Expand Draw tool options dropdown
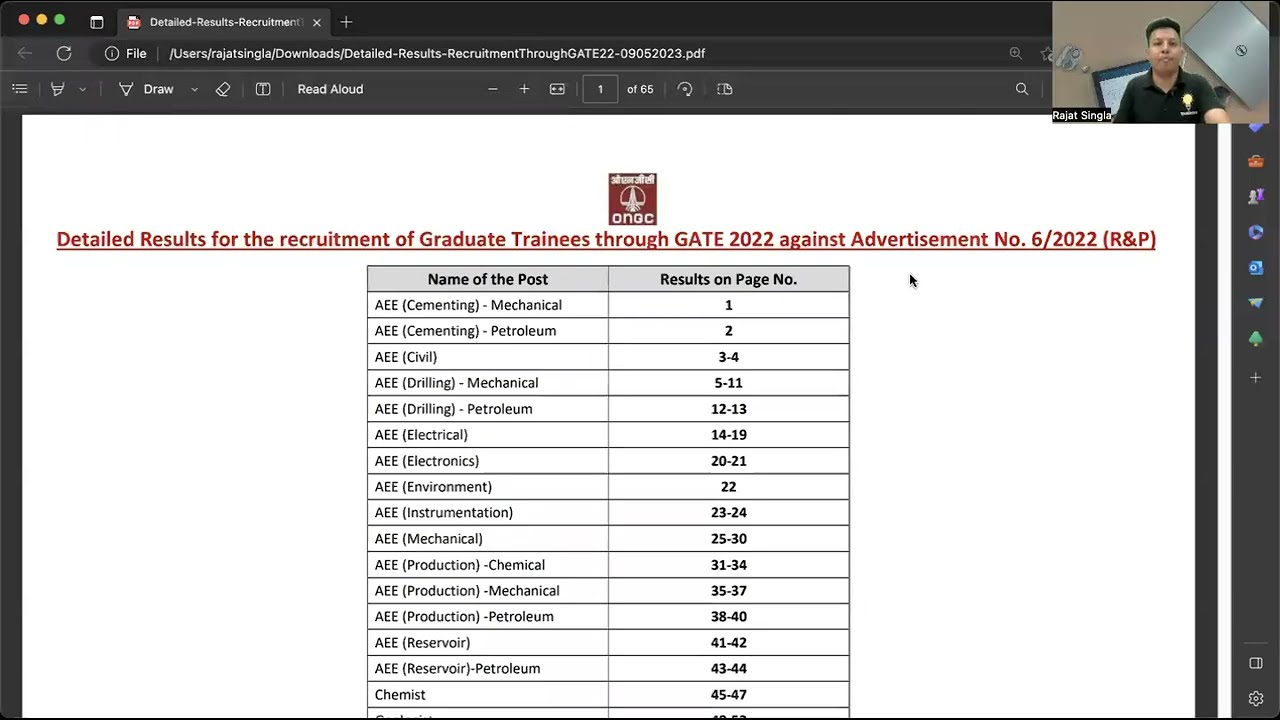 click(x=194, y=89)
